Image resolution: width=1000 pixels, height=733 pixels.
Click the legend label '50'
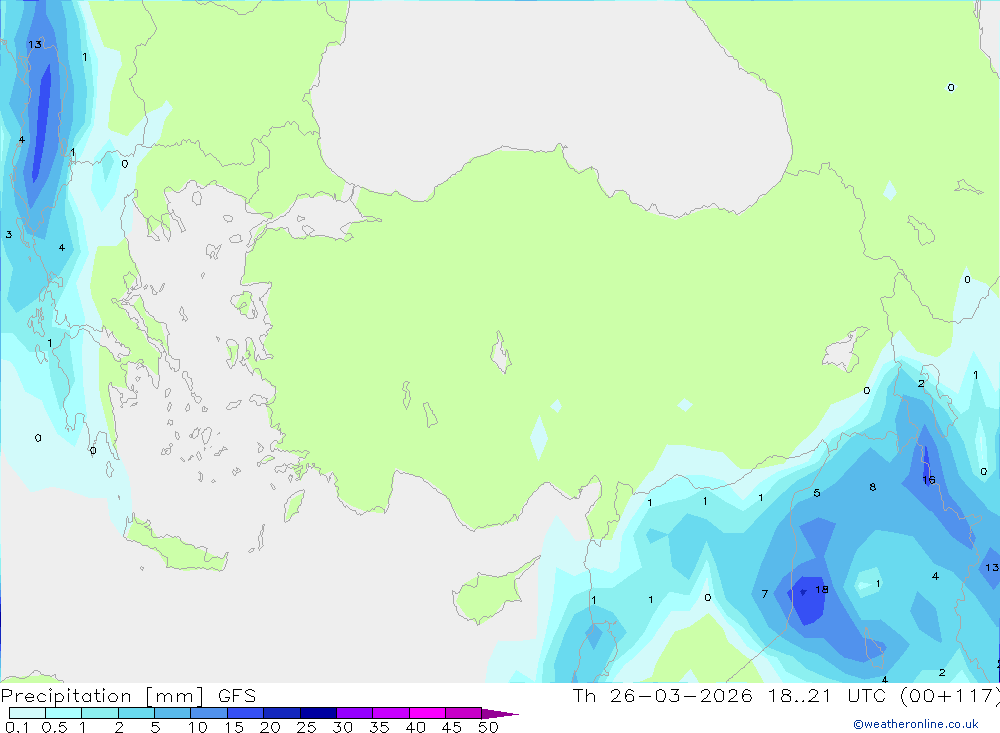[x=488, y=727]
